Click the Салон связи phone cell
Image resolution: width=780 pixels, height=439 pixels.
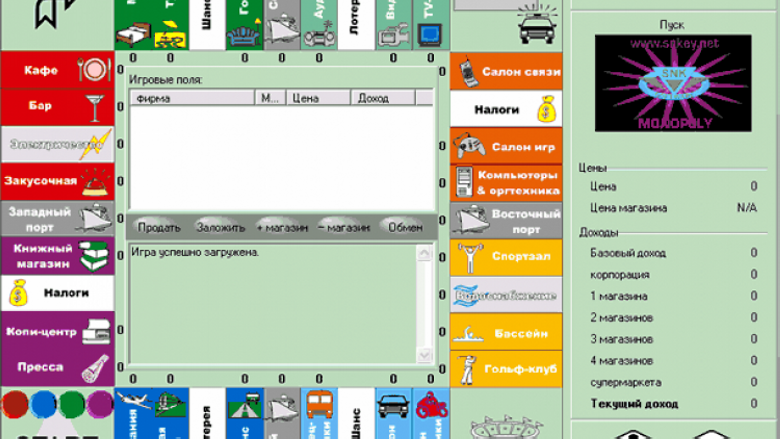(506, 72)
